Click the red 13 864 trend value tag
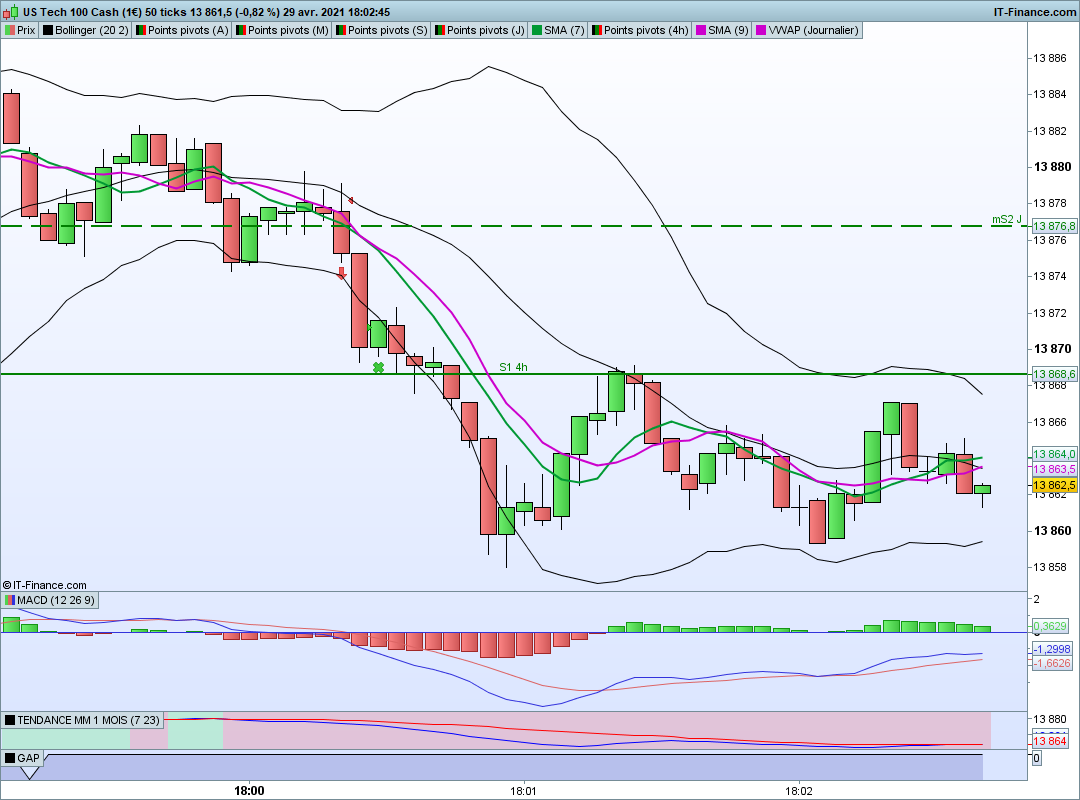Image resolution: width=1080 pixels, height=800 pixels. [x=1050, y=741]
